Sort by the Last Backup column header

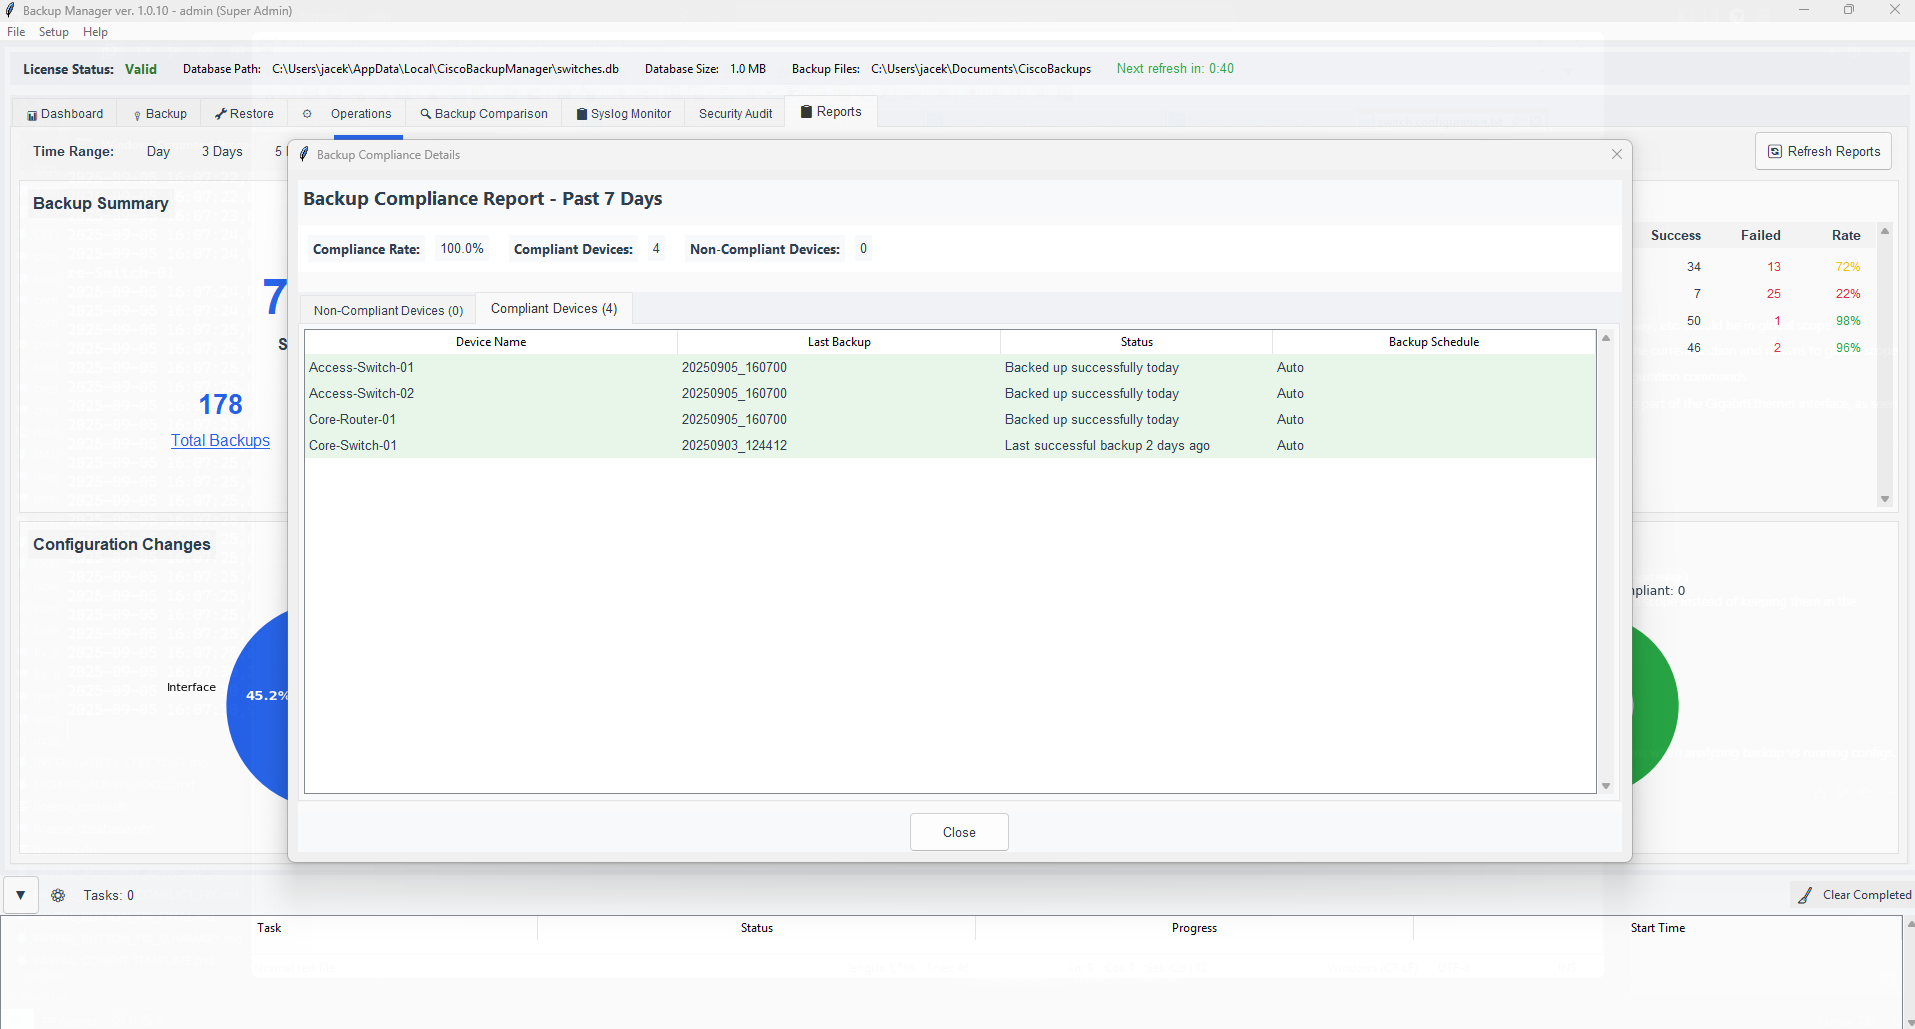click(839, 342)
